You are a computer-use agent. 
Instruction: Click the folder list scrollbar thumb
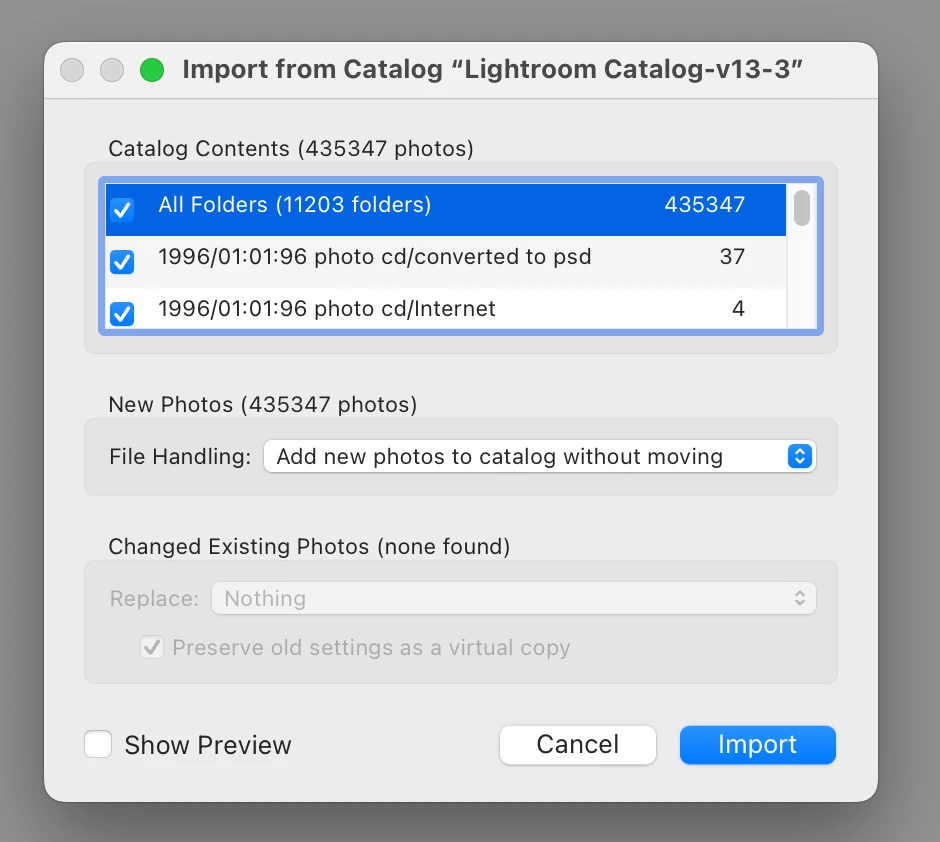[802, 208]
